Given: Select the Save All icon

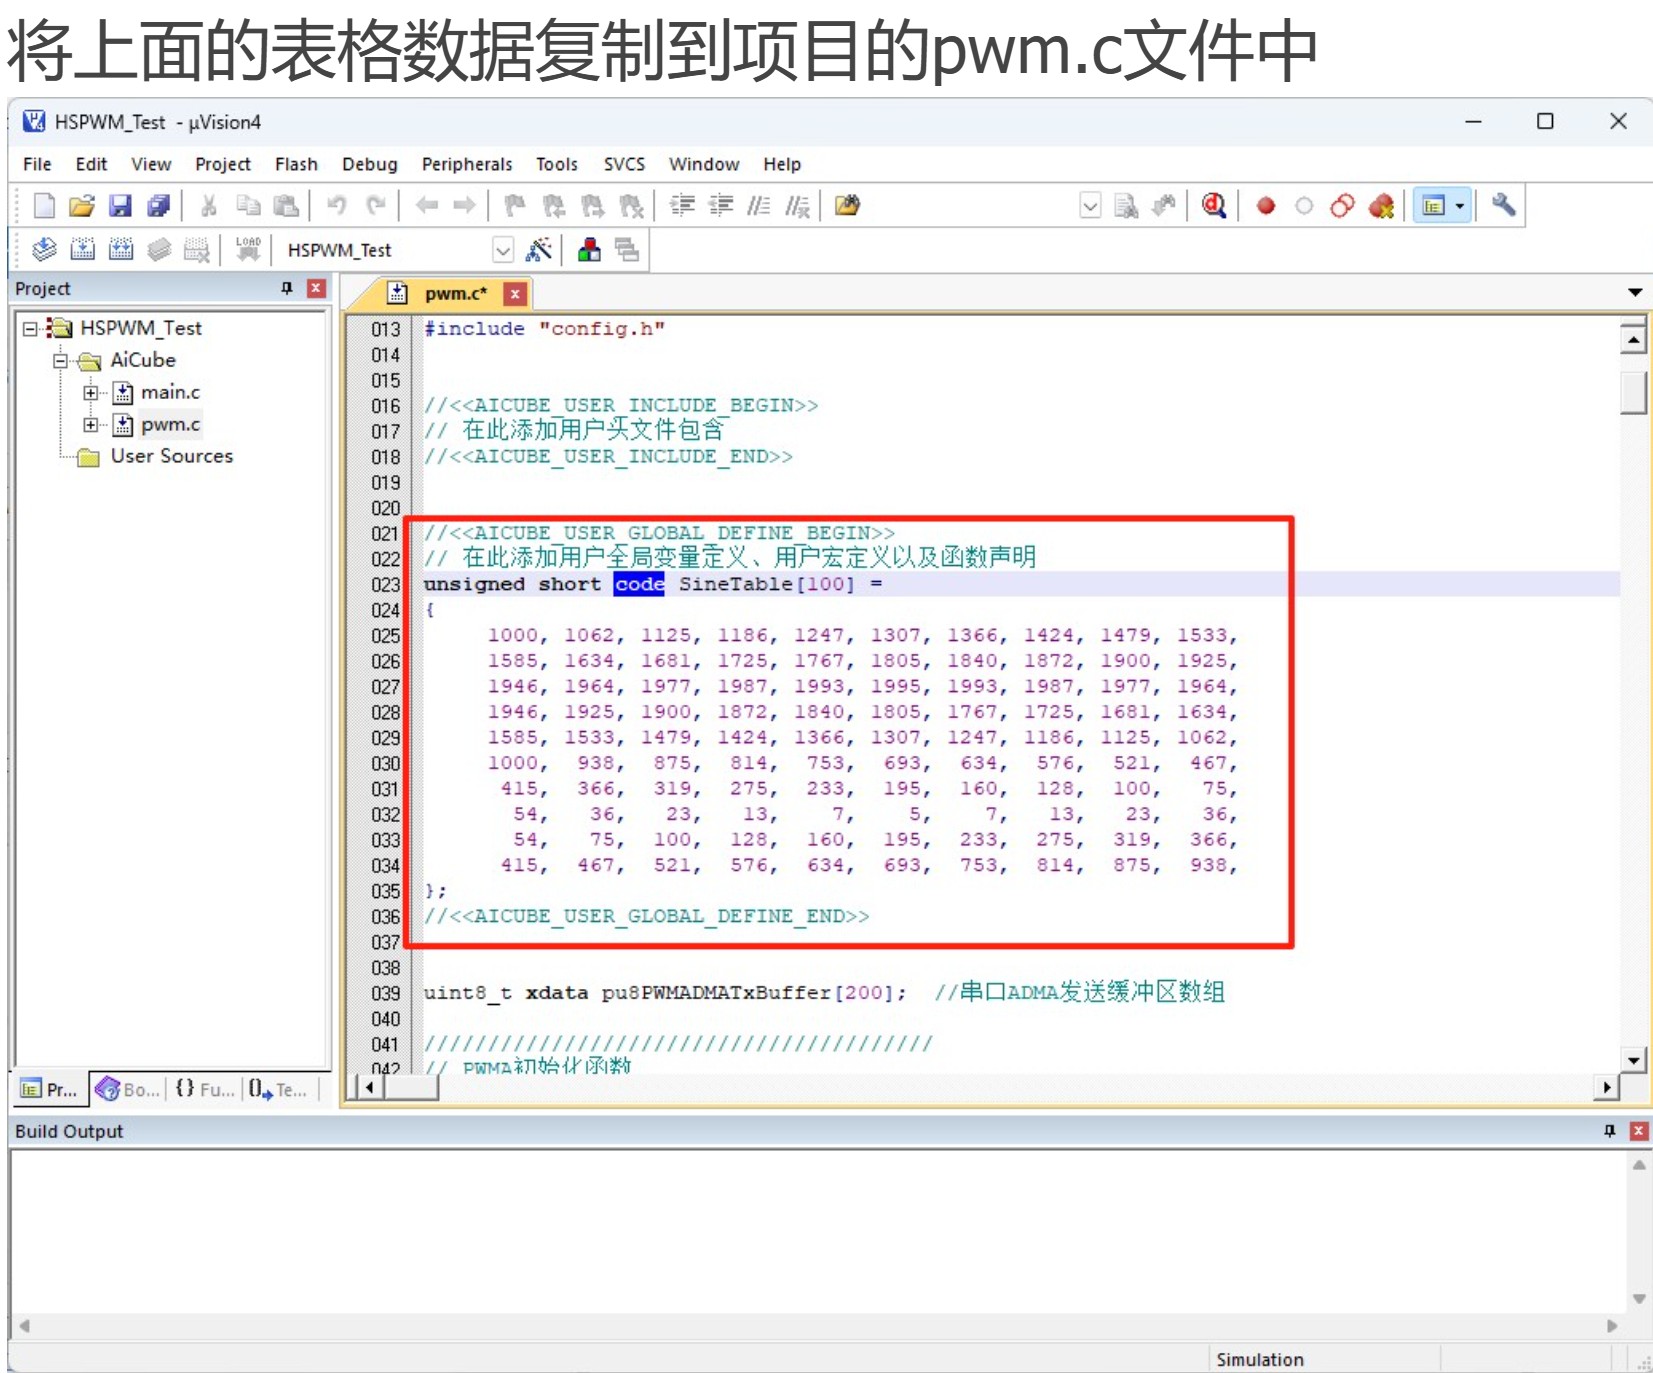Looking at the screenshot, I should (x=160, y=207).
